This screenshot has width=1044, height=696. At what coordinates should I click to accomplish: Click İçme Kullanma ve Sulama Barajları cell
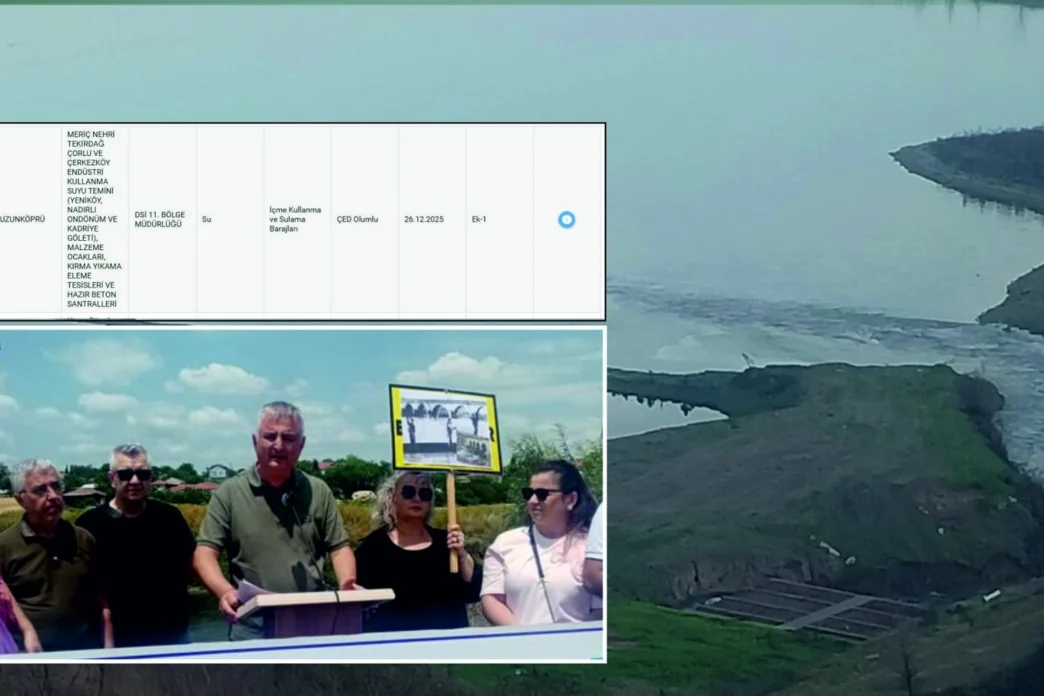click(295, 219)
